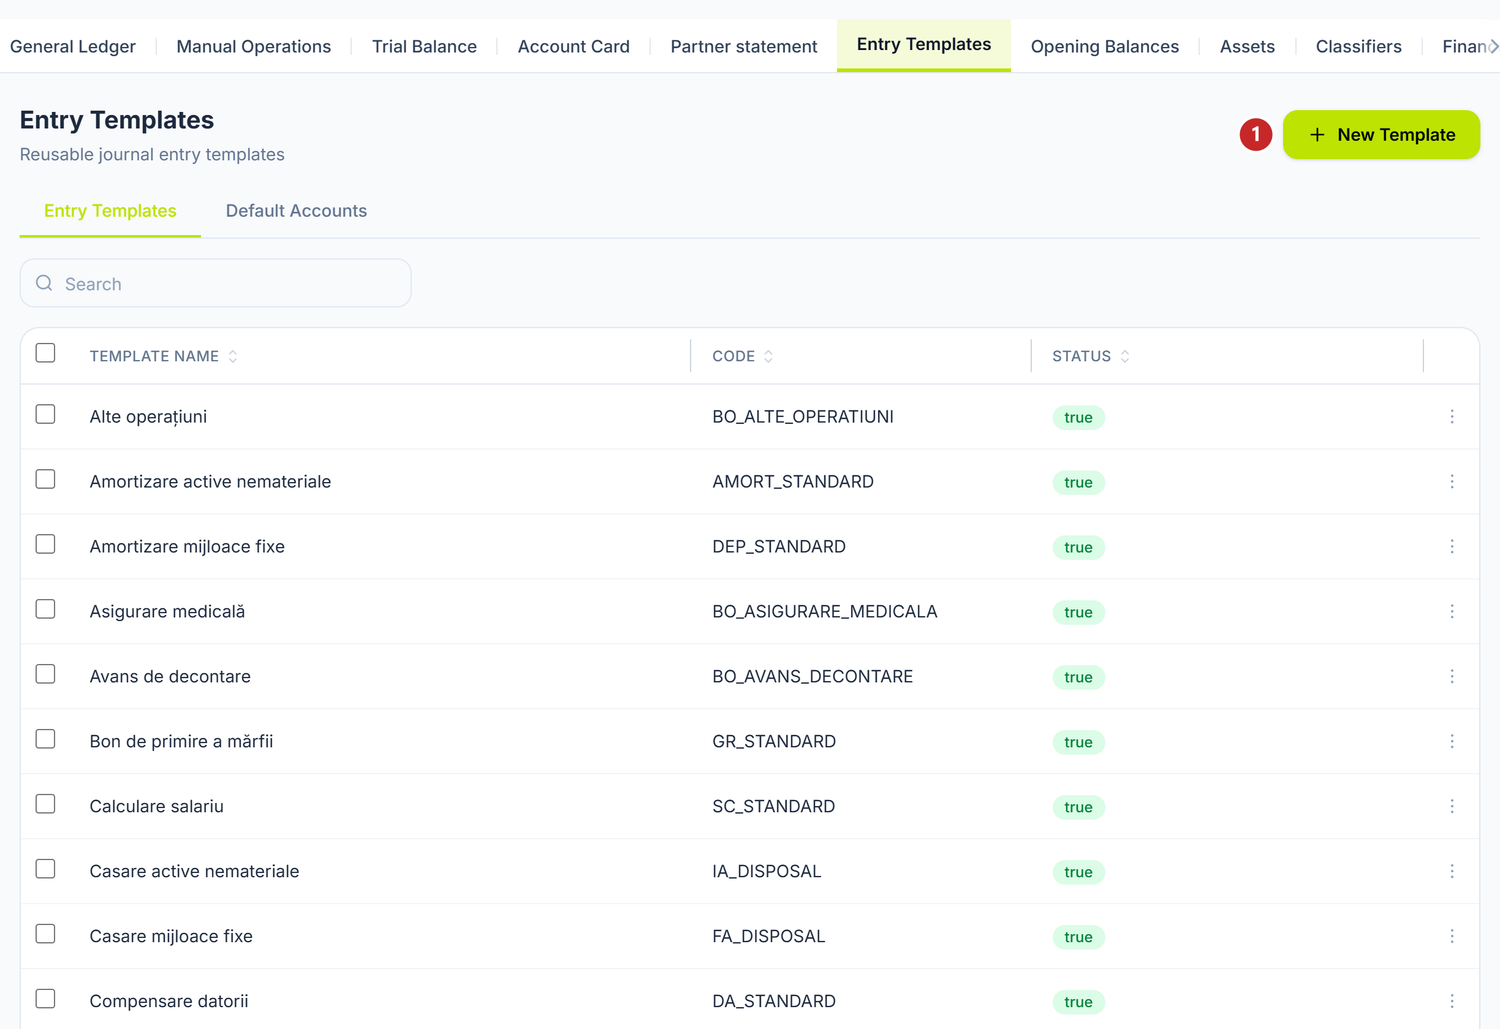The image size is (1500, 1029).
Task: Open row actions menu for Alte operațiuni
Action: click(x=1452, y=416)
